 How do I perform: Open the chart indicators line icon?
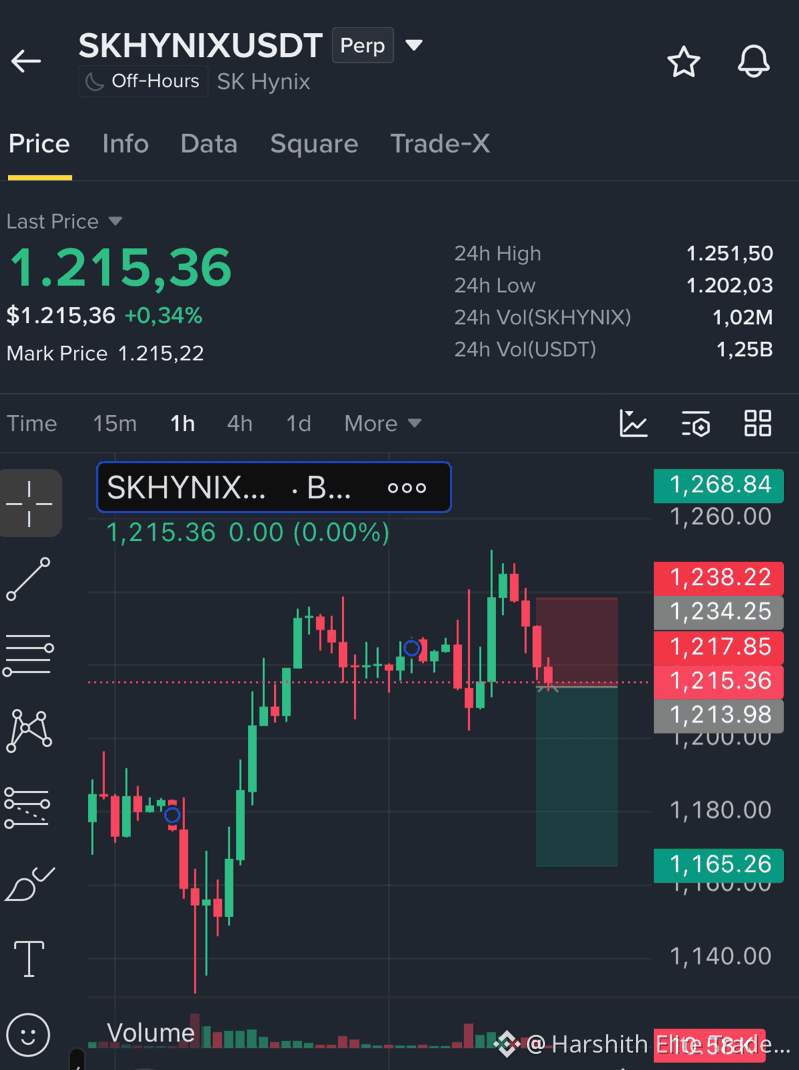click(x=633, y=423)
